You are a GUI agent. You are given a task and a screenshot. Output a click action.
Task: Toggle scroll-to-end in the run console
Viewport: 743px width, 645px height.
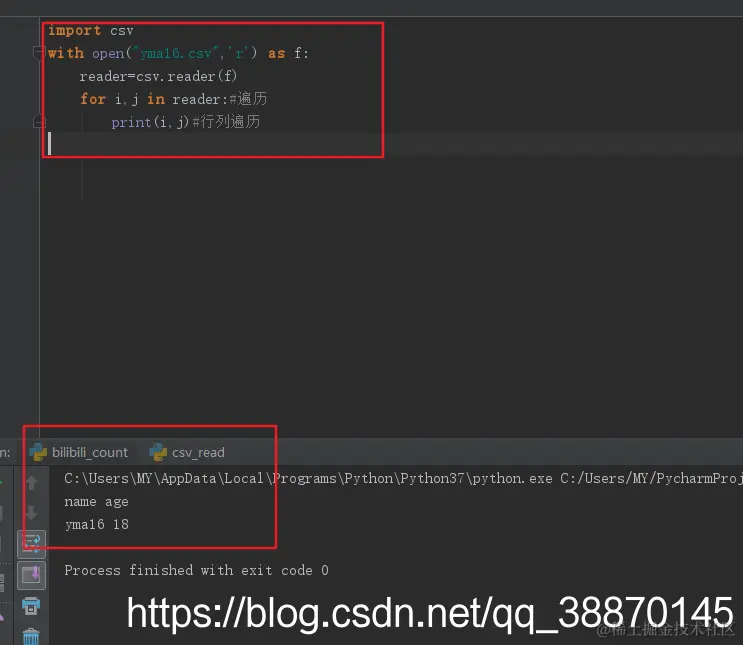(x=31, y=575)
